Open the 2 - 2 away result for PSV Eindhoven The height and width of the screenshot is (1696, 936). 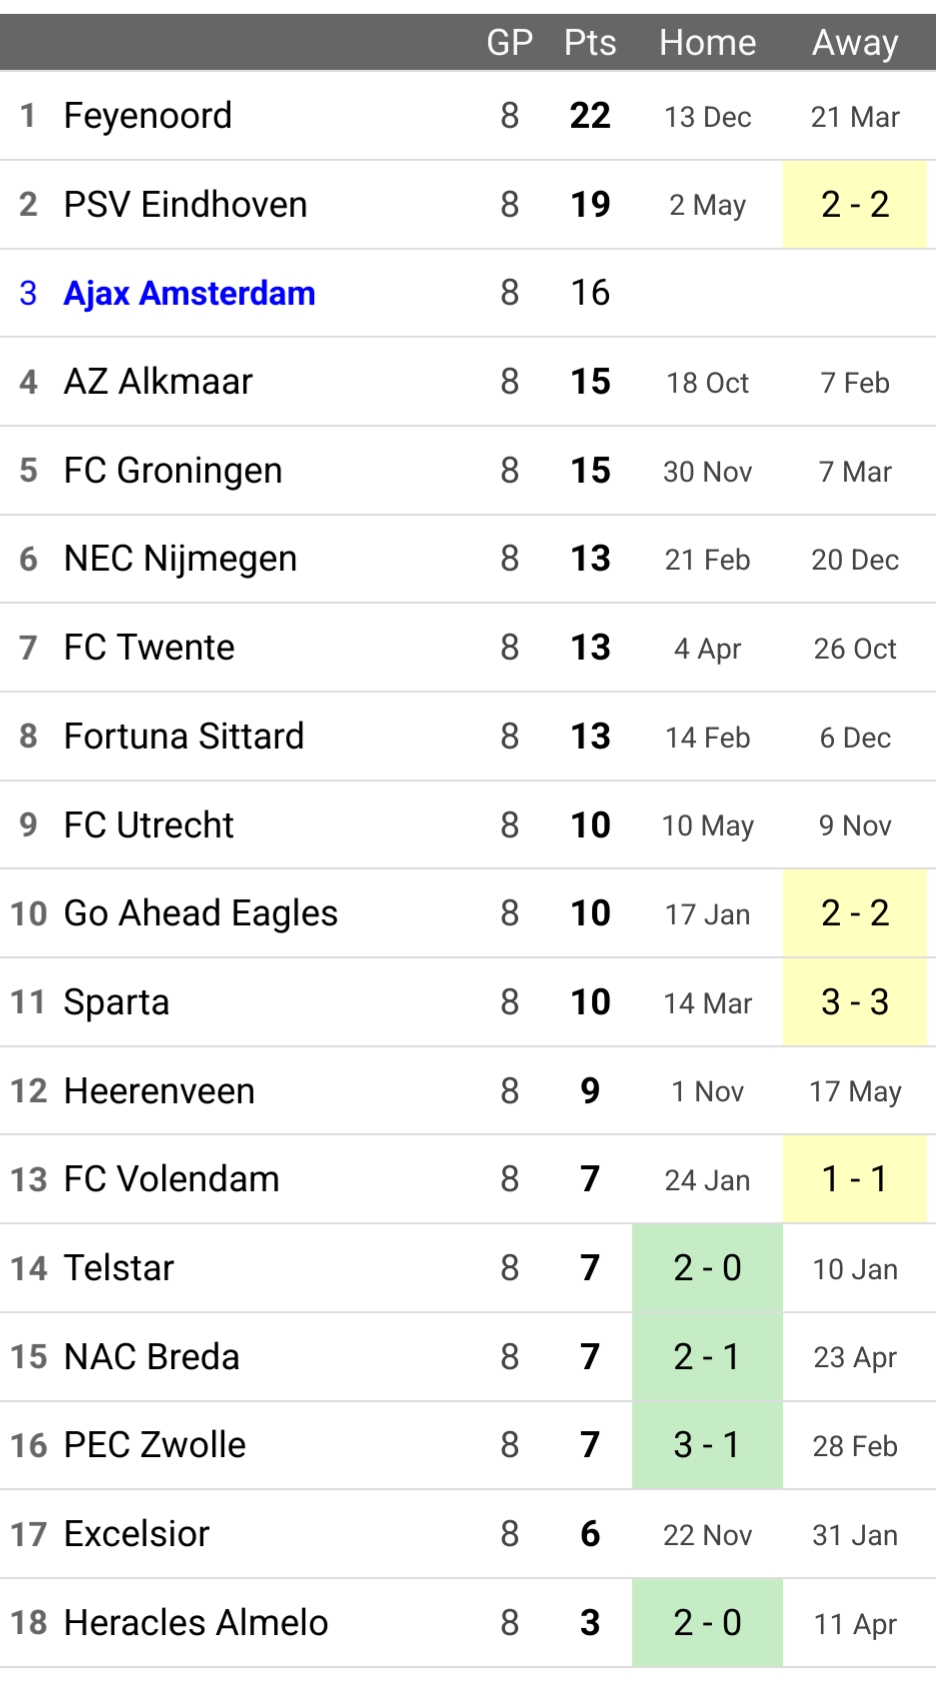[855, 205]
